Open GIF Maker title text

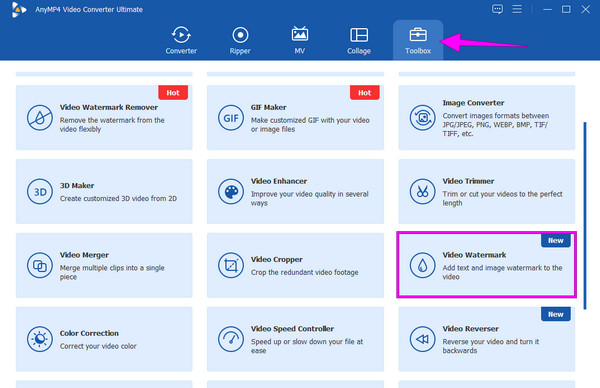coord(269,107)
